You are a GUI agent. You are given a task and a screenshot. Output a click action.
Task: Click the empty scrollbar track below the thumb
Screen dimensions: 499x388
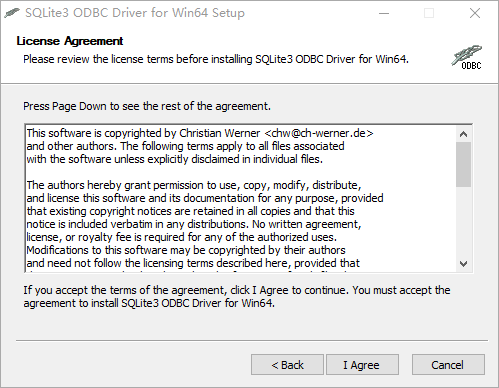point(463,222)
